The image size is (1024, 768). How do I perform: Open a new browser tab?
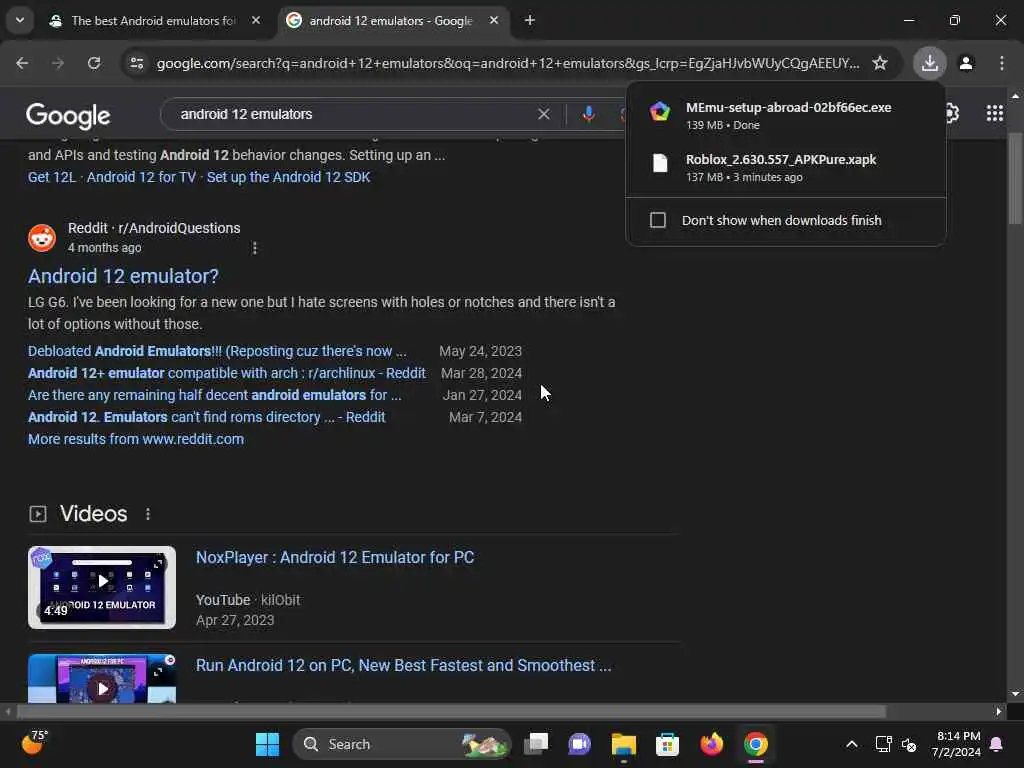coord(530,21)
